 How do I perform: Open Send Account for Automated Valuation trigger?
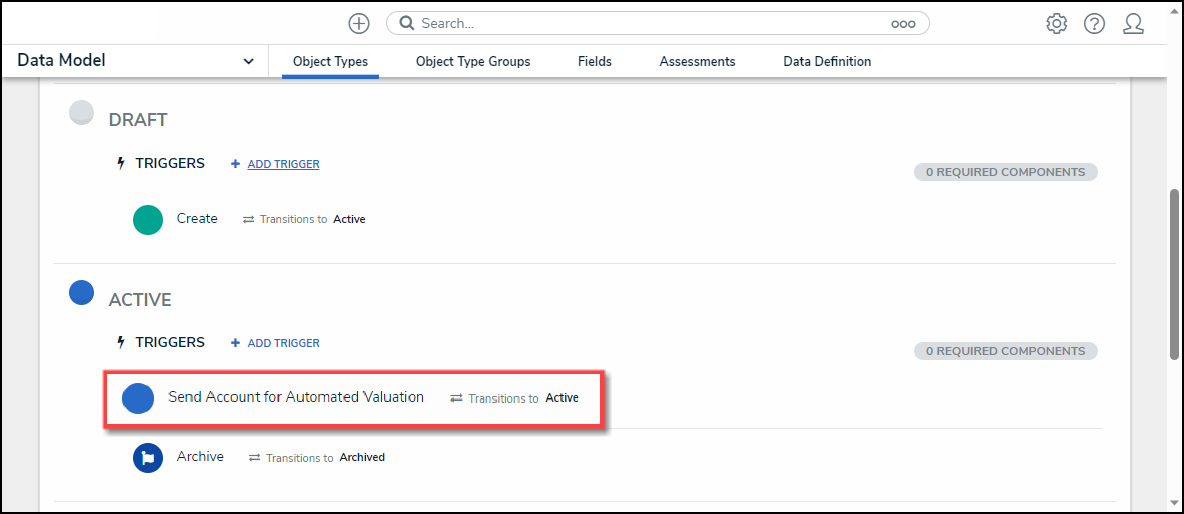click(296, 397)
